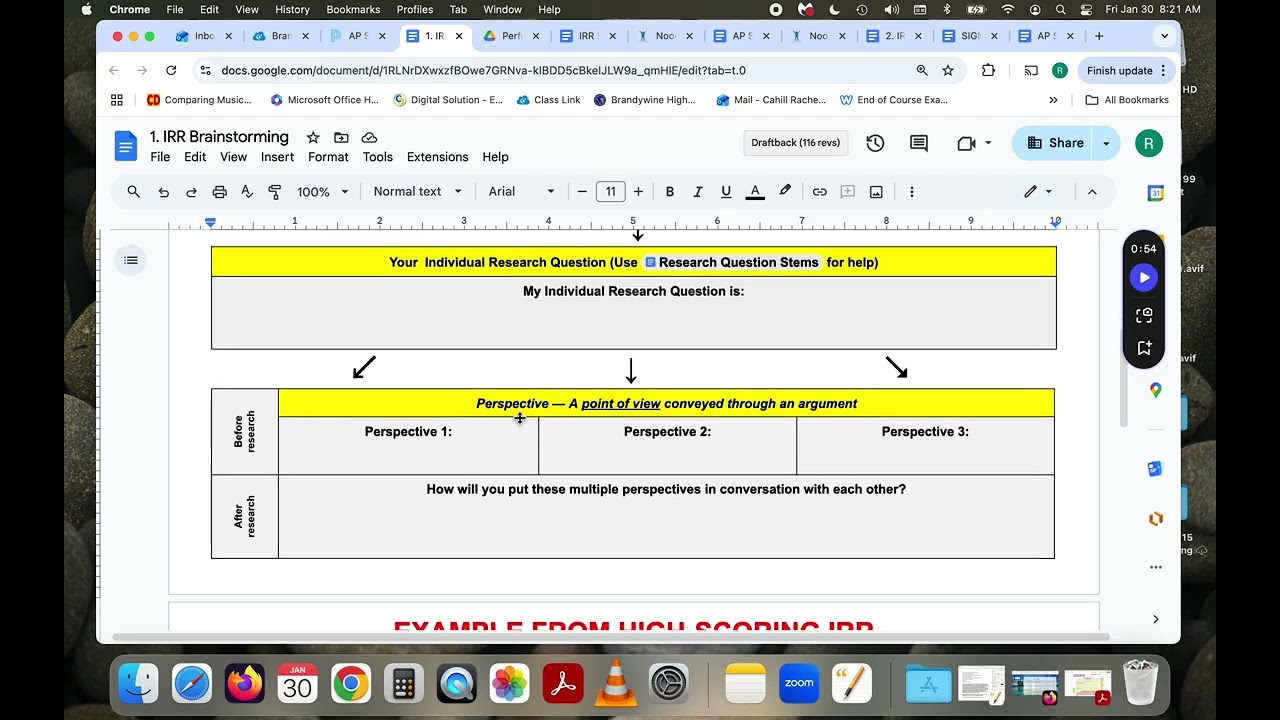Open the Docs home icon
1280x720 pixels.
(x=126, y=146)
